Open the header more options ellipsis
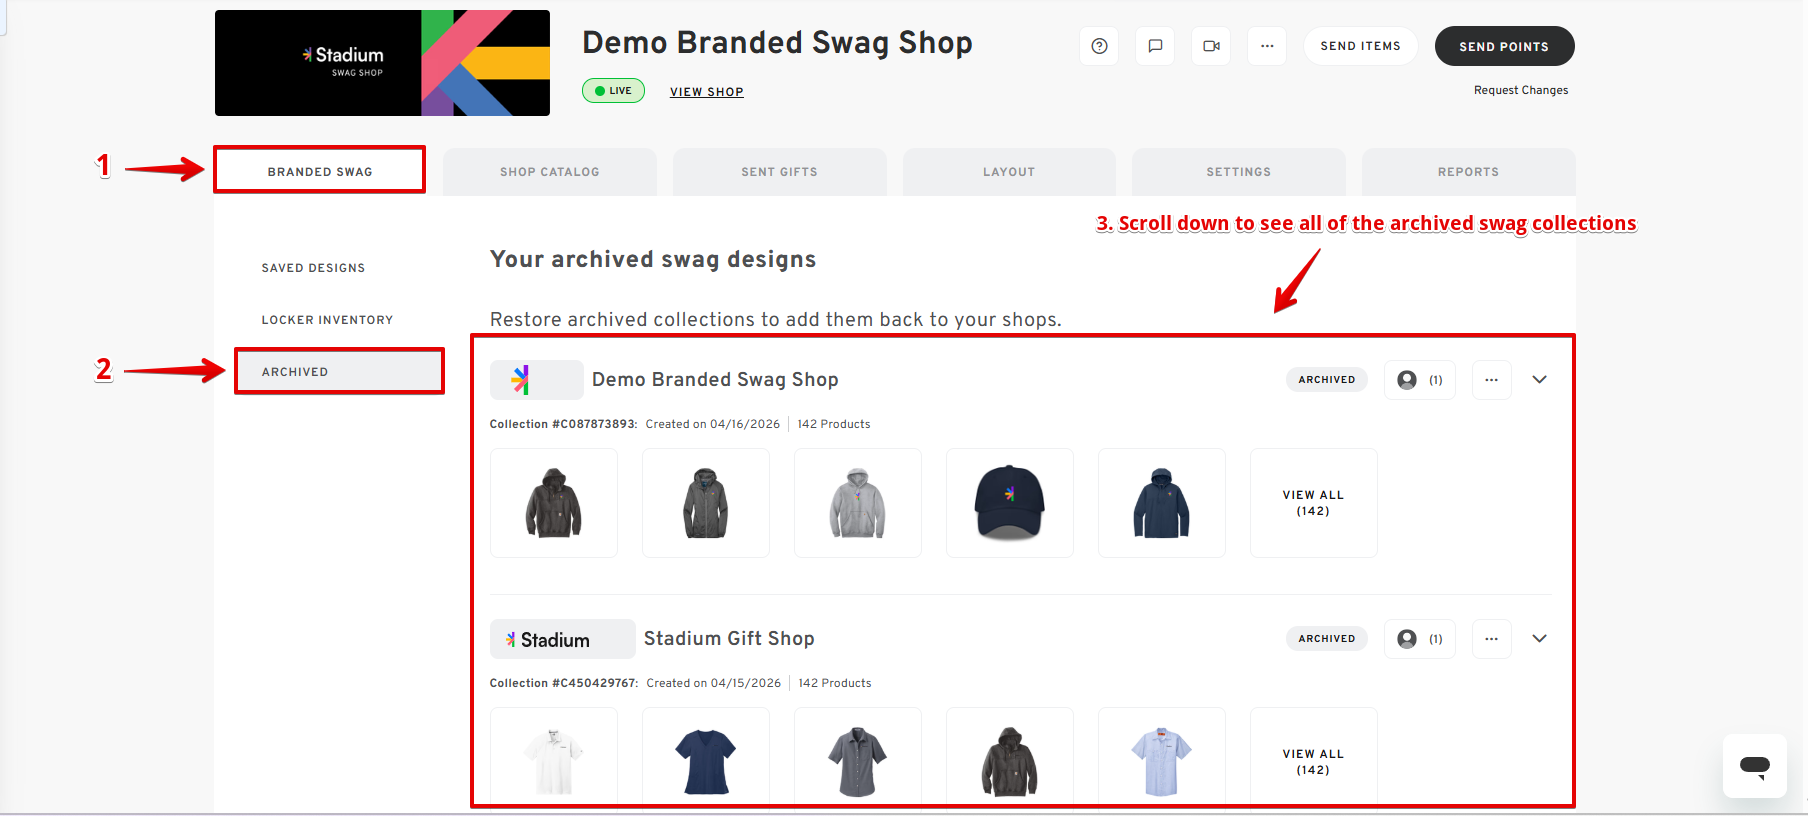This screenshot has width=1808, height=816. [x=1267, y=46]
